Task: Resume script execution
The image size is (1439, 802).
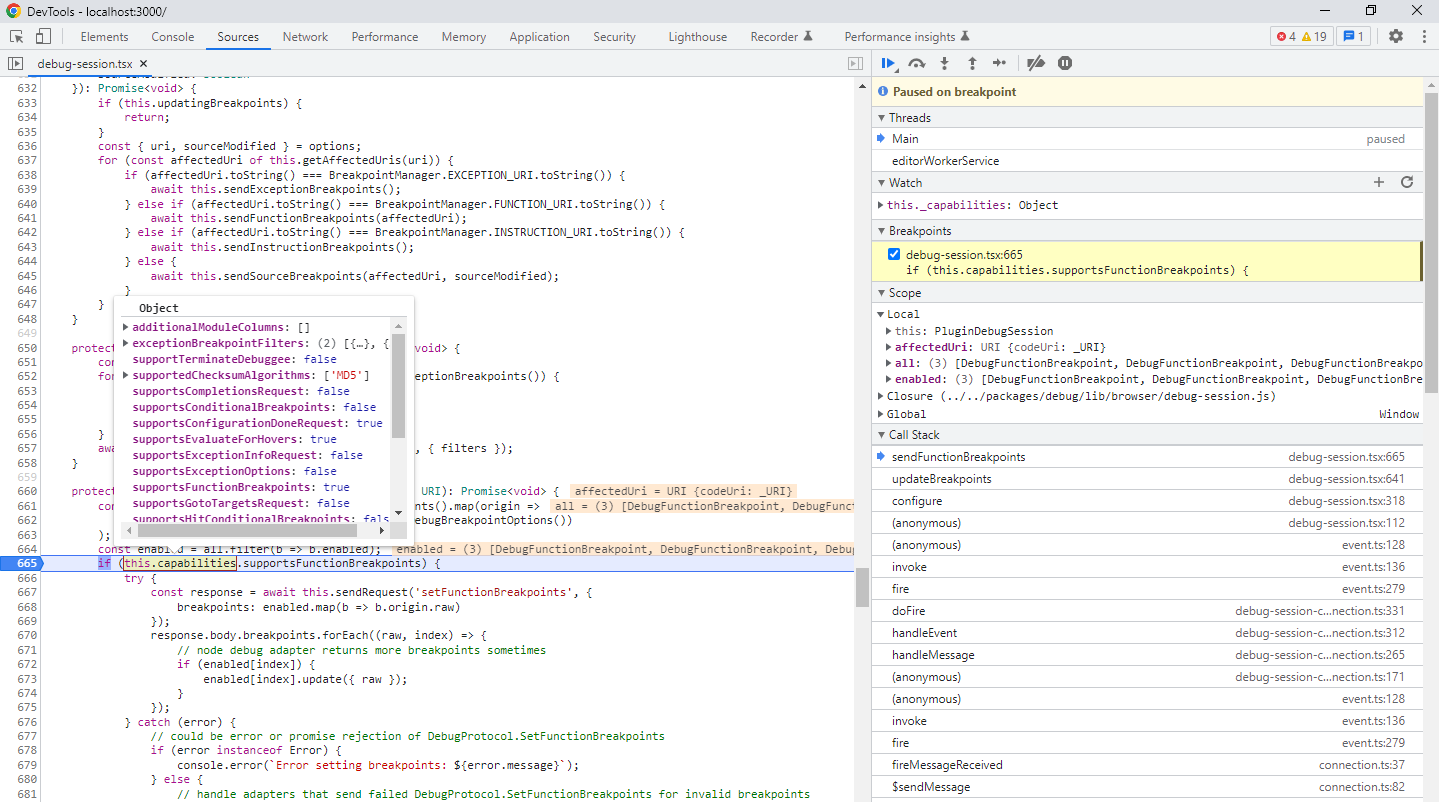Action: 888,62
